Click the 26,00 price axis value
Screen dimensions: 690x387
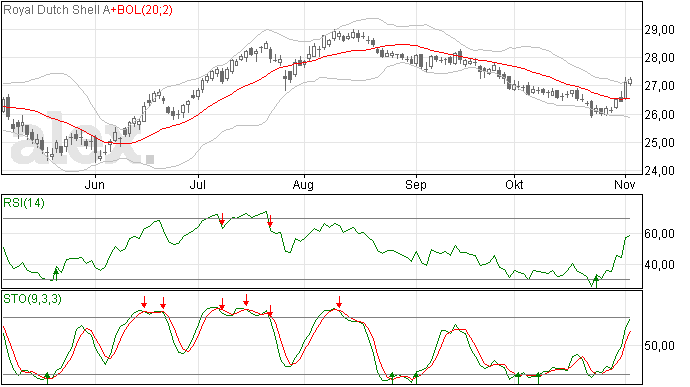tap(660, 115)
